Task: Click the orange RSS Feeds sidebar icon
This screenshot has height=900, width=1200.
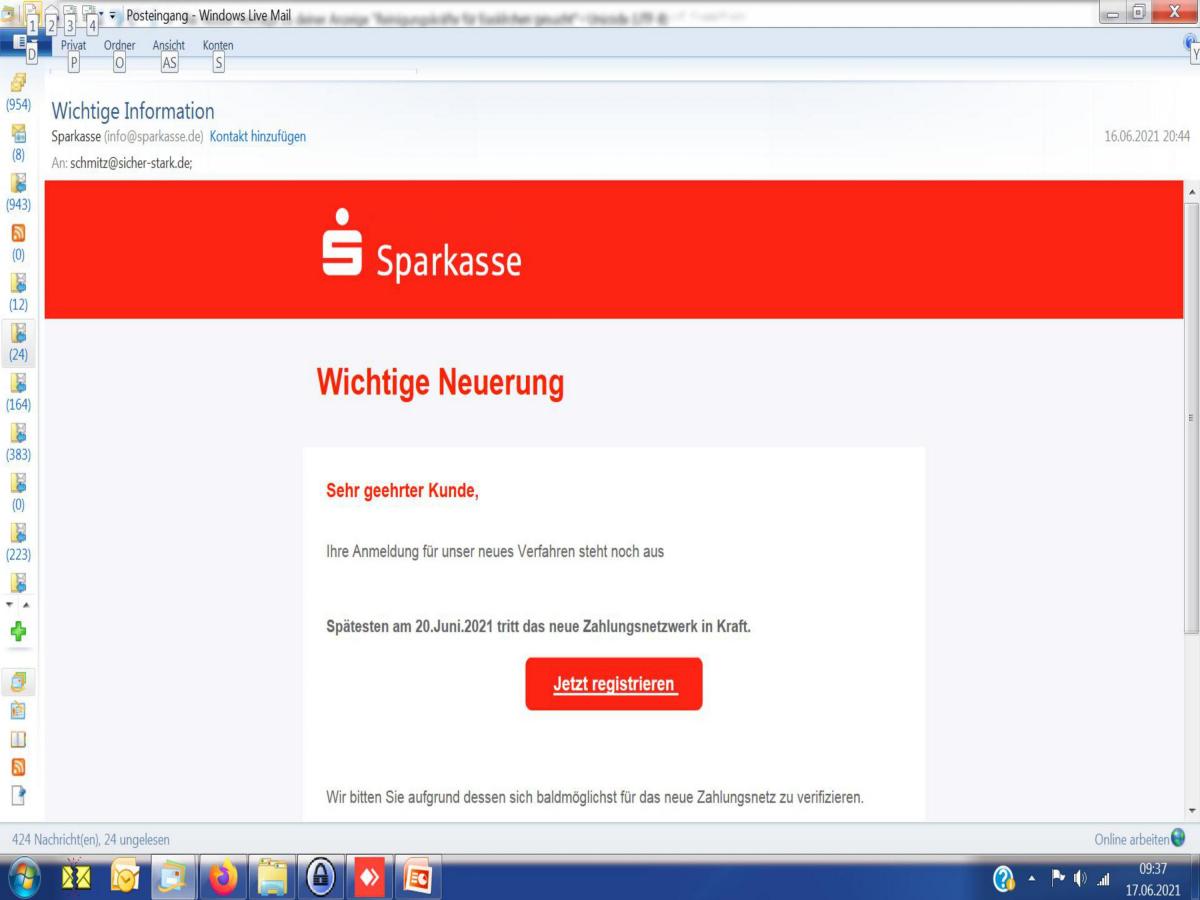Action: pyautogui.click(x=18, y=767)
